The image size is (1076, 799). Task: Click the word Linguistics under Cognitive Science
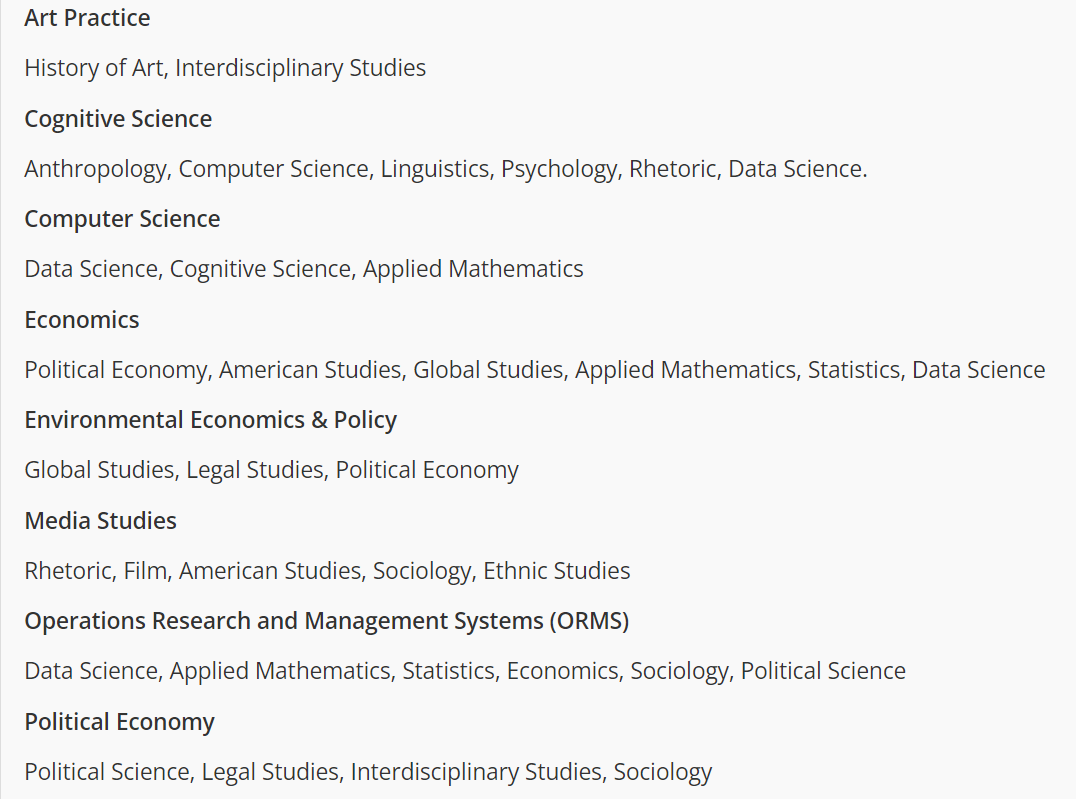click(436, 169)
